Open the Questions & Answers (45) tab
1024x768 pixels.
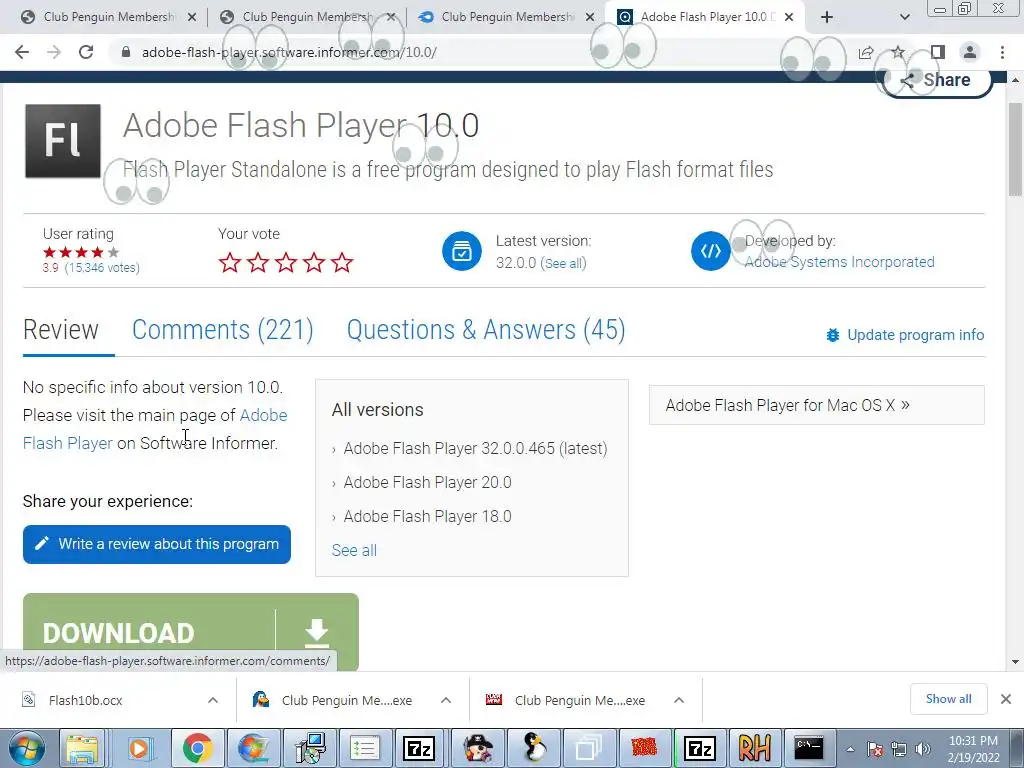[x=486, y=330]
